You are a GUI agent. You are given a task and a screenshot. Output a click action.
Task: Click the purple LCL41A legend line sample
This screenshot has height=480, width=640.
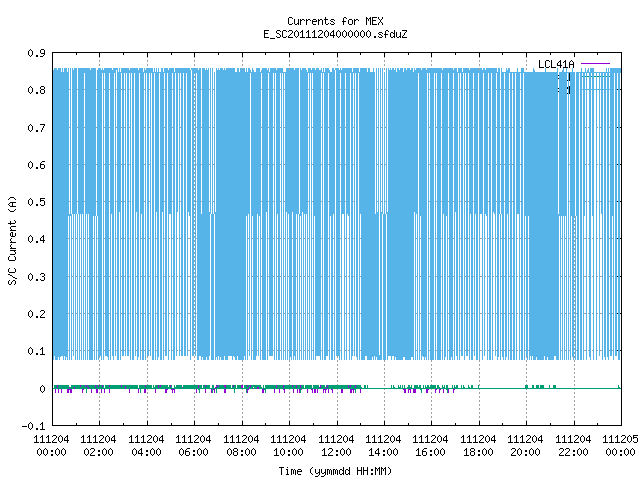[x=595, y=64]
